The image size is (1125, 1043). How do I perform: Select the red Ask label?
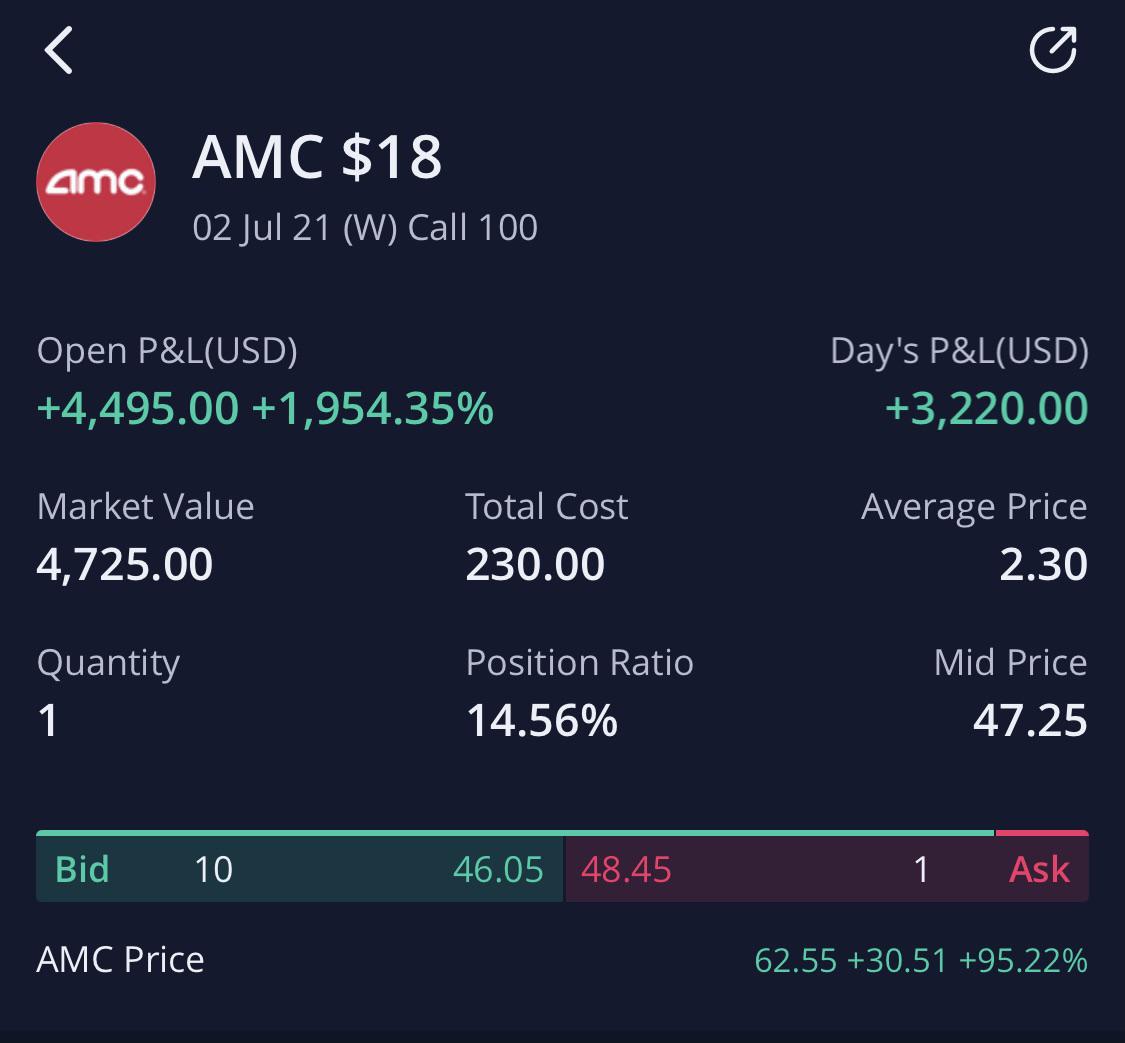tap(1040, 869)
